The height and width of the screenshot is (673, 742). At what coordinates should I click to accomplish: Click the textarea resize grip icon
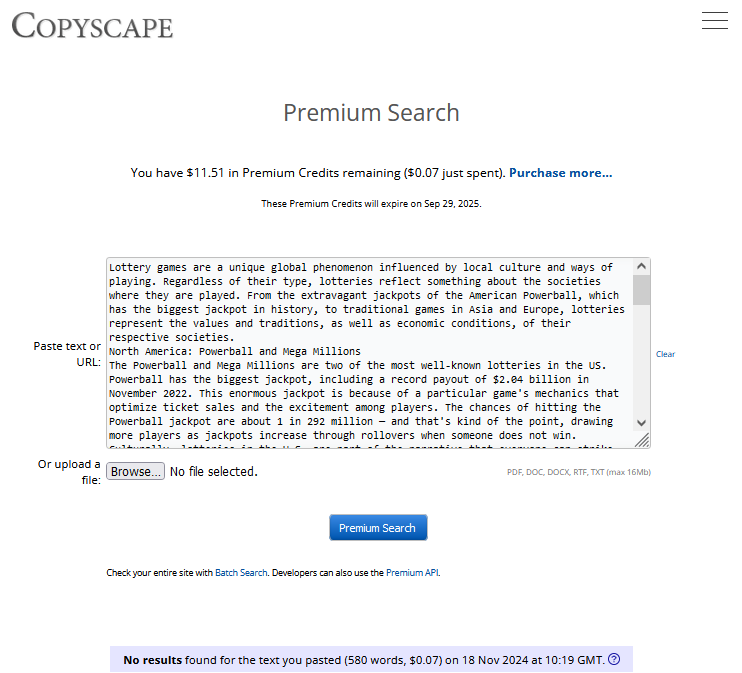coord(642,440)
